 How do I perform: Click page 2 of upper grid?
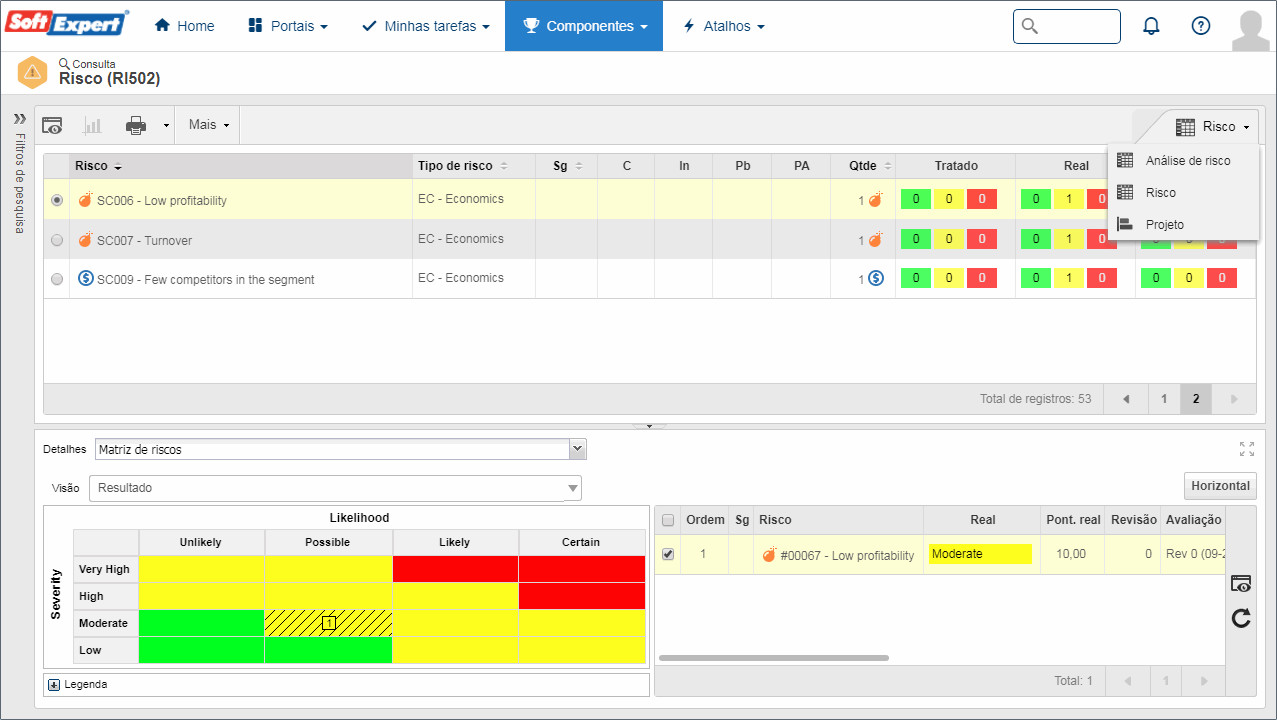[x=1196, y=399]
